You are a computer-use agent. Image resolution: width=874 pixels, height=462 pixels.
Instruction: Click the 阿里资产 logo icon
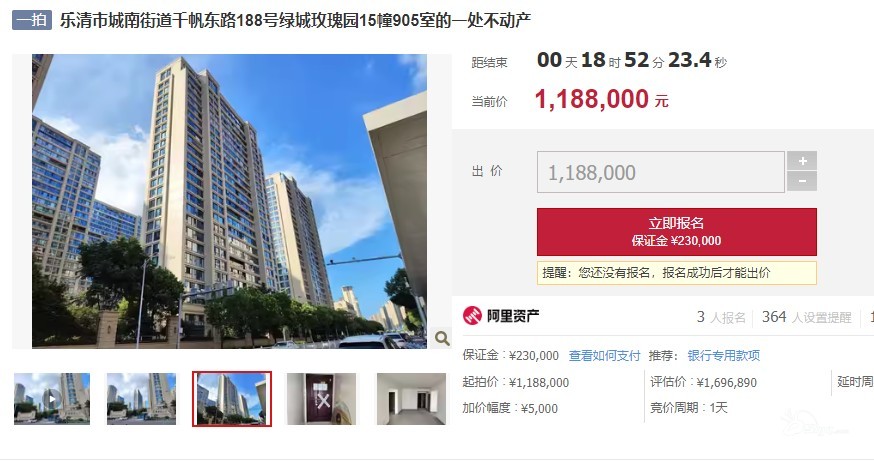coord(472,316)
